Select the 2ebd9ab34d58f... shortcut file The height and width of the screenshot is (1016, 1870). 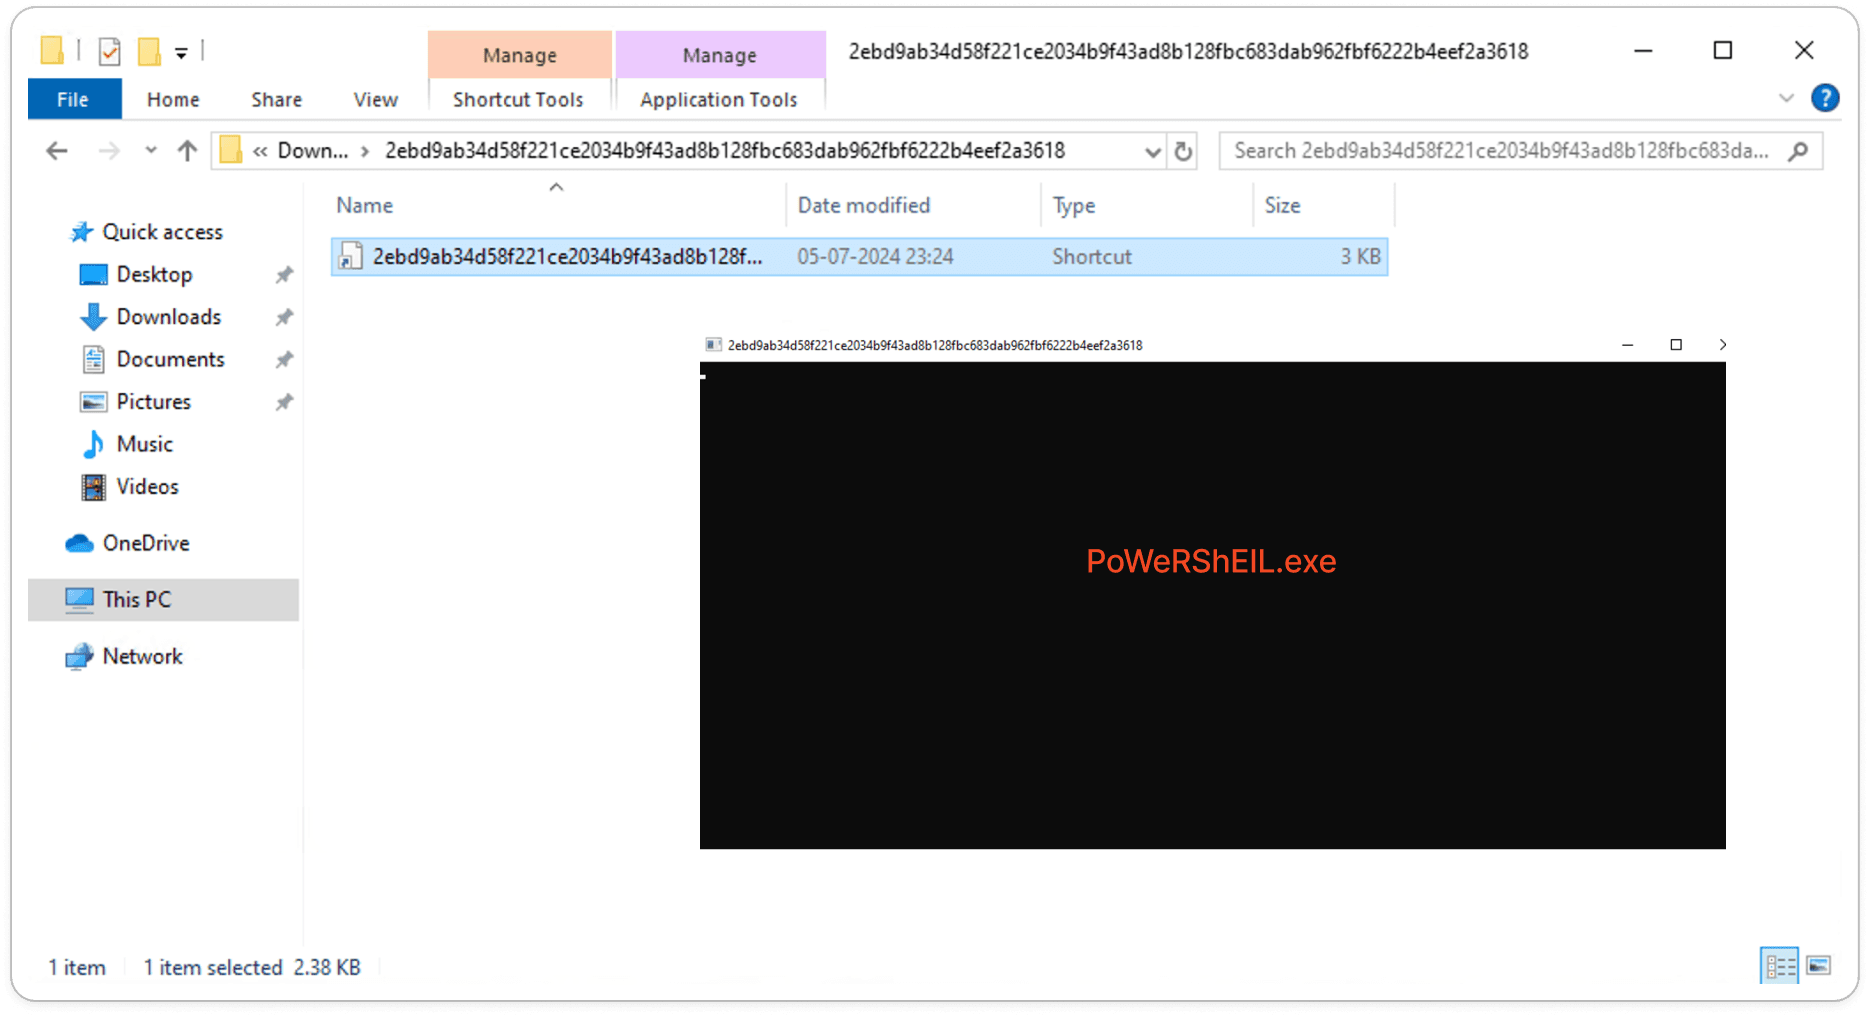859,257
